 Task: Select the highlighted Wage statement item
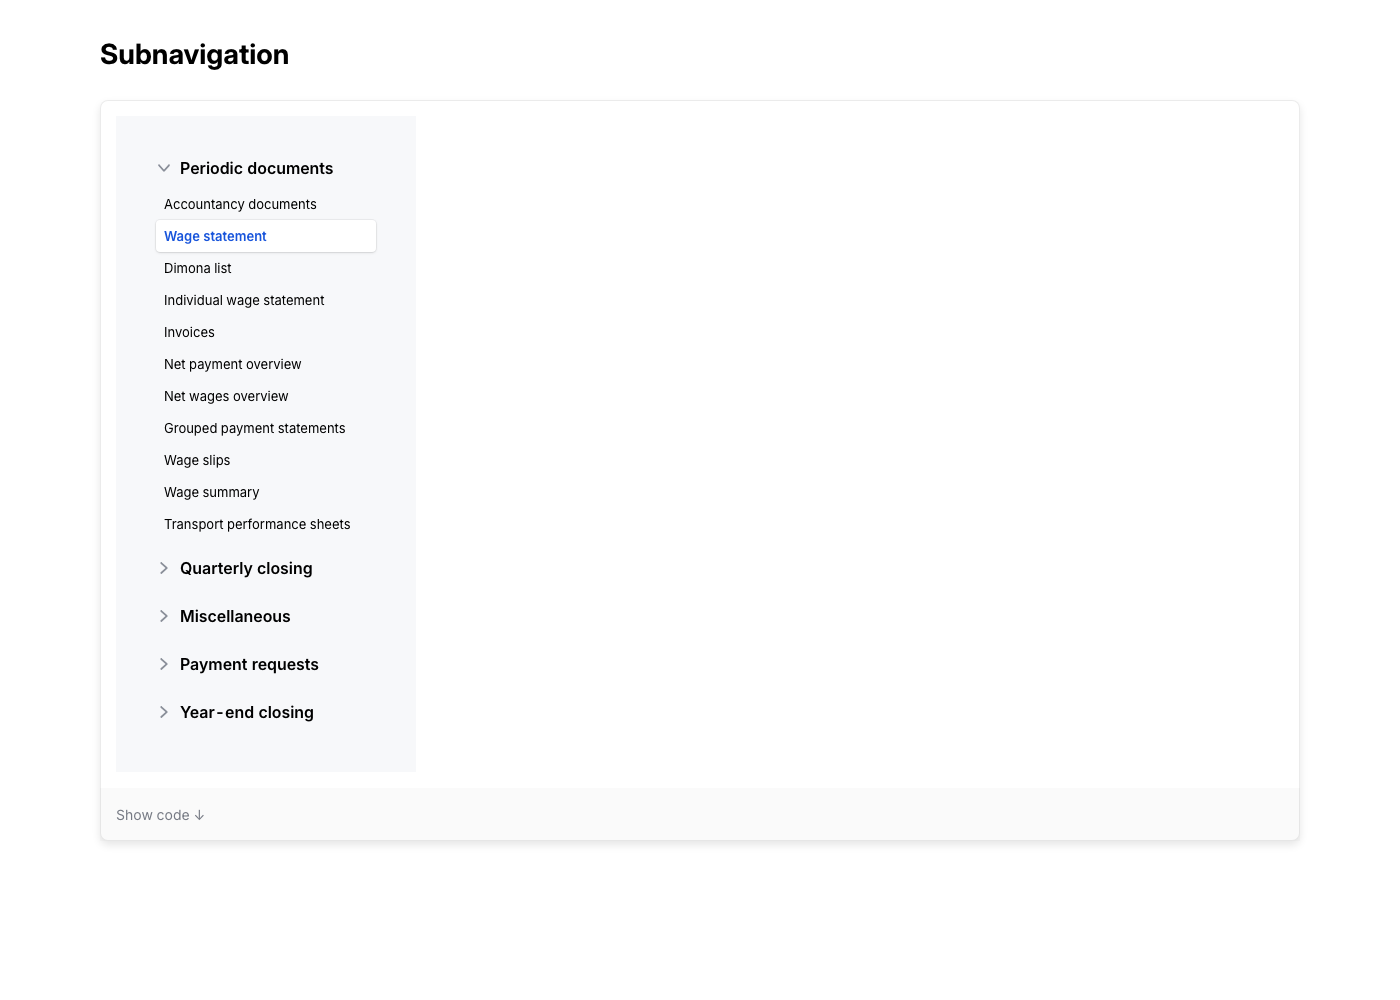coord(215,236)
